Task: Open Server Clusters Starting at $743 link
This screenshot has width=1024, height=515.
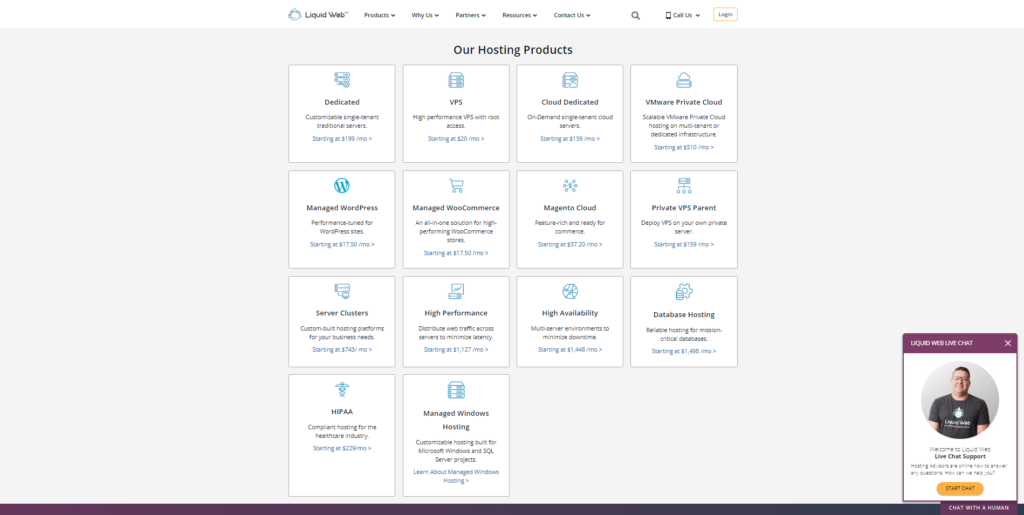Action: 342,349
